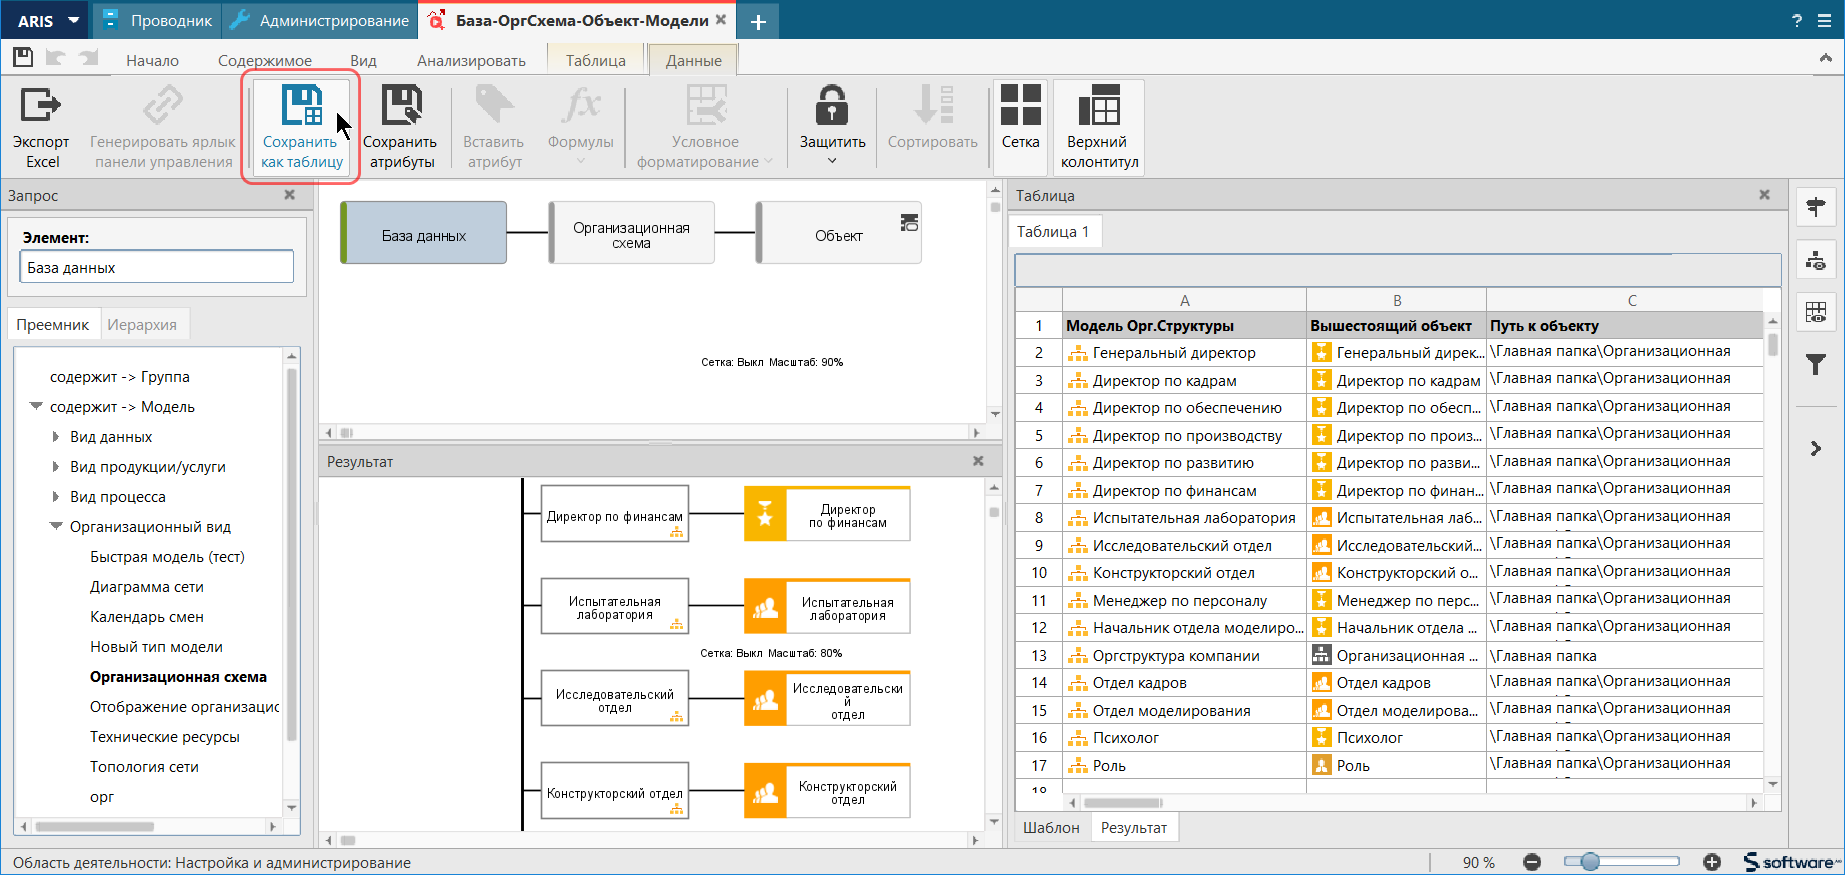Select the Иерархия tab in query panel
Image resolution: width=1845 pixels, height=875 pixels.
[142, 324]
